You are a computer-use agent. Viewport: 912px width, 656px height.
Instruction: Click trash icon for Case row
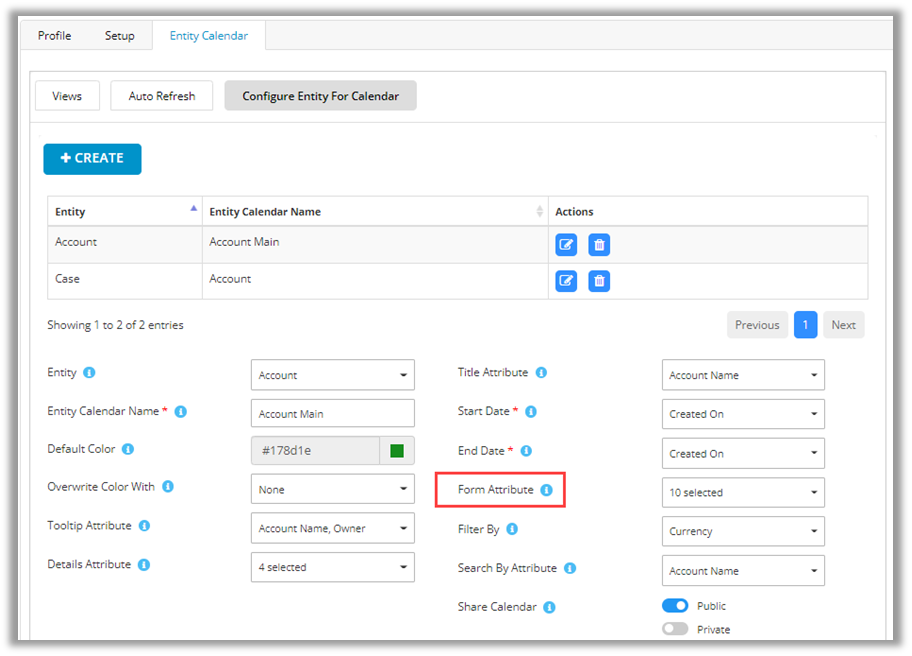(x=598, y=281)
